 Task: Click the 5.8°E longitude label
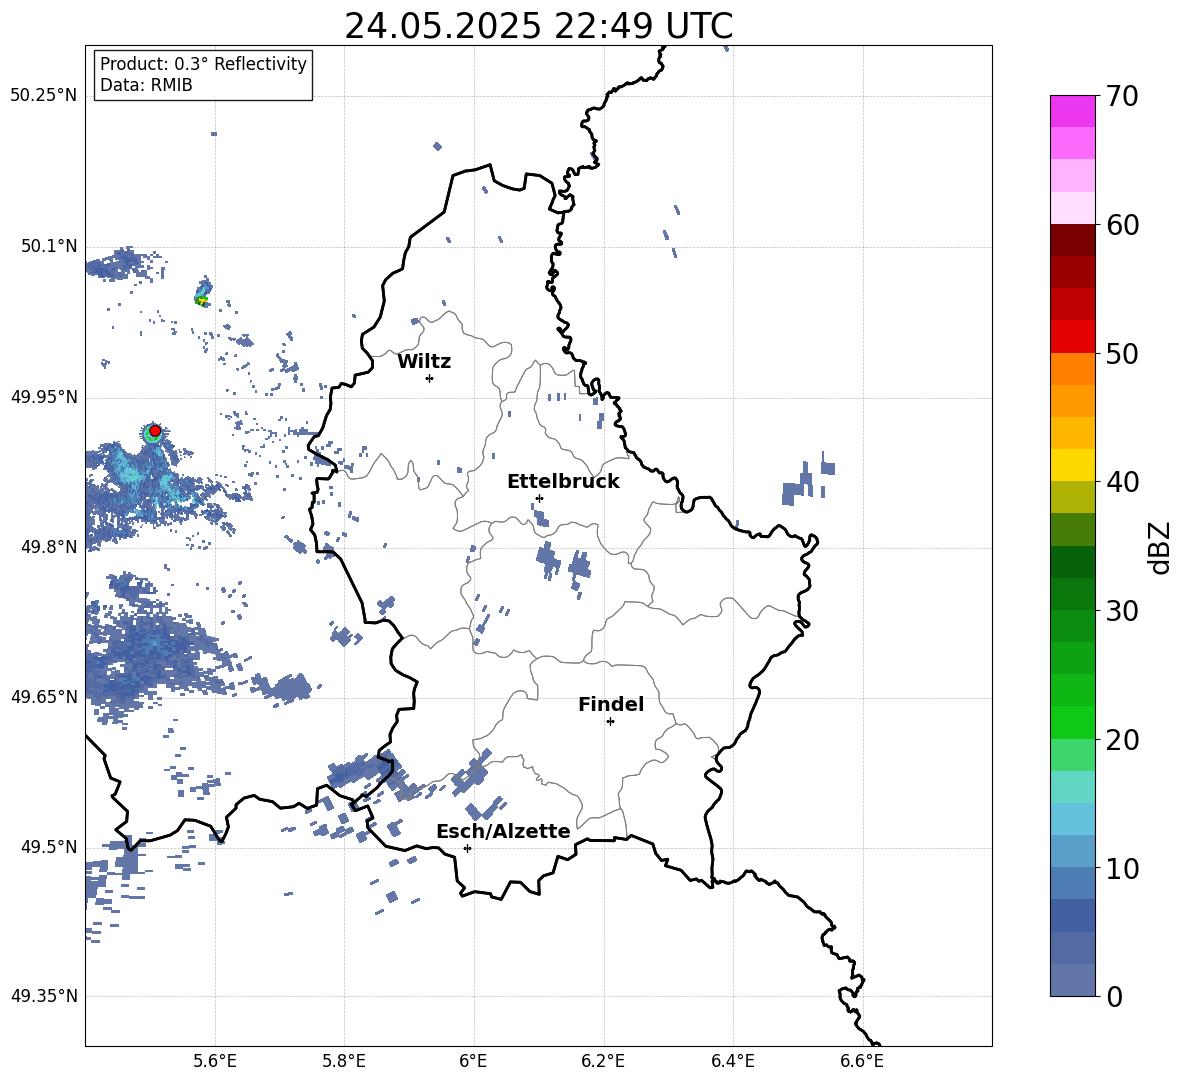[344, 1061]
